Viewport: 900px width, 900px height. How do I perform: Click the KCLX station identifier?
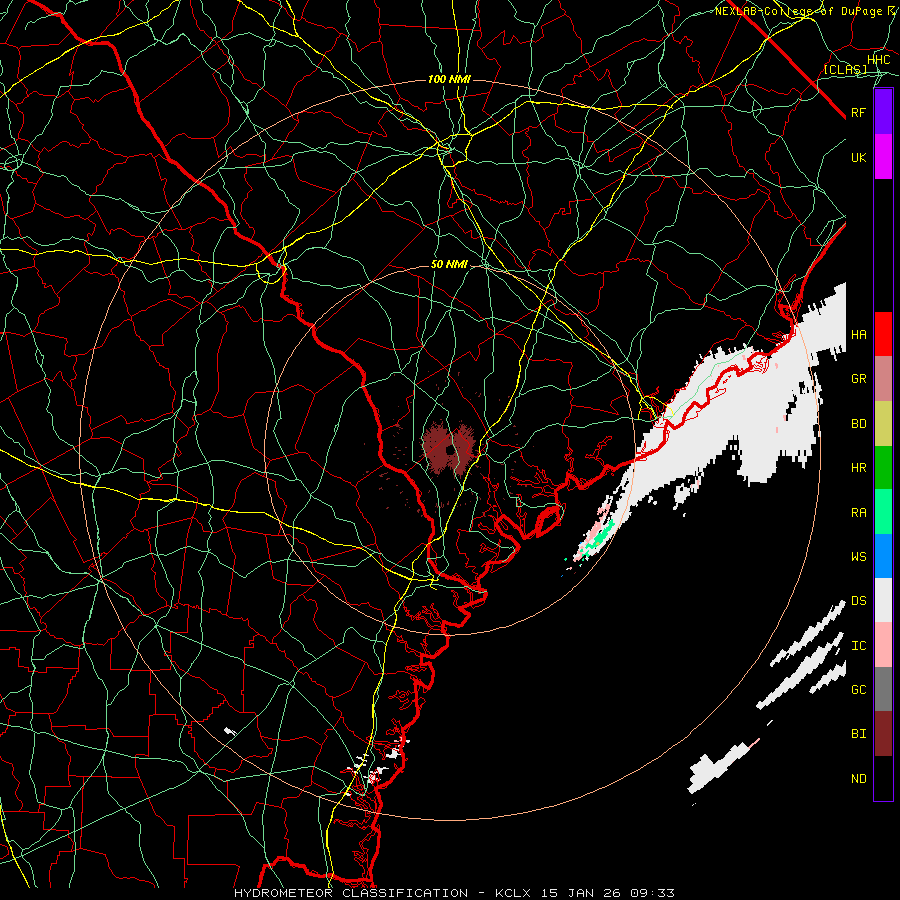513,893
